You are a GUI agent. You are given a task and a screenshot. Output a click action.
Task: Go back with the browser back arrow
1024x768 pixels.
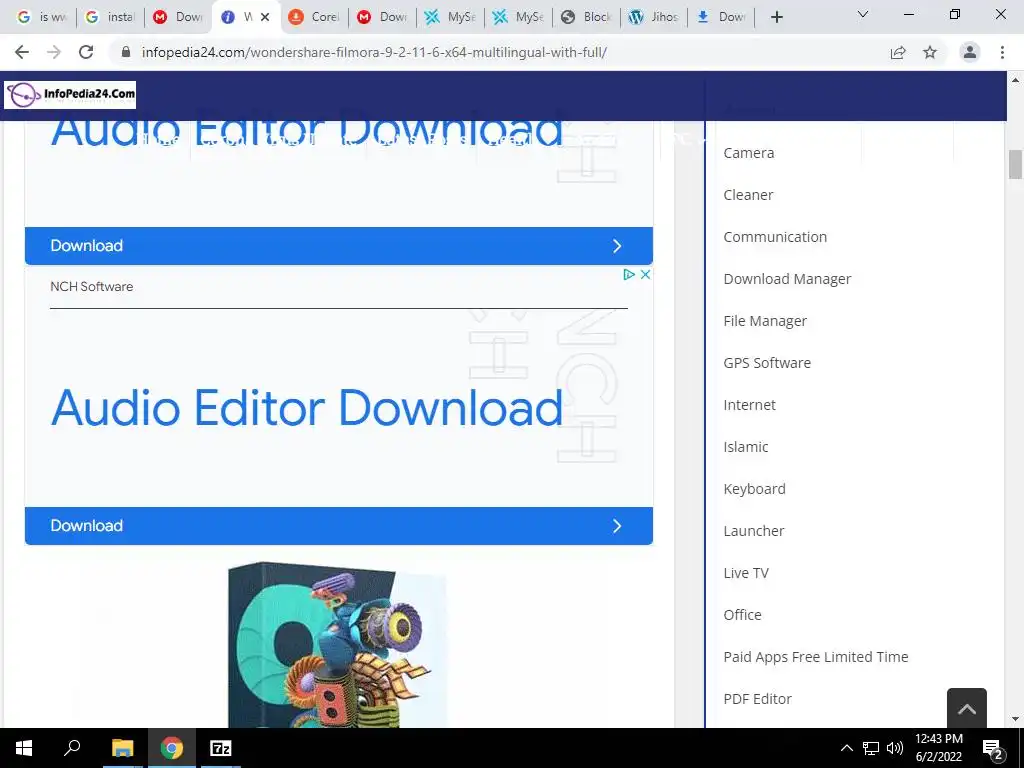22,52
